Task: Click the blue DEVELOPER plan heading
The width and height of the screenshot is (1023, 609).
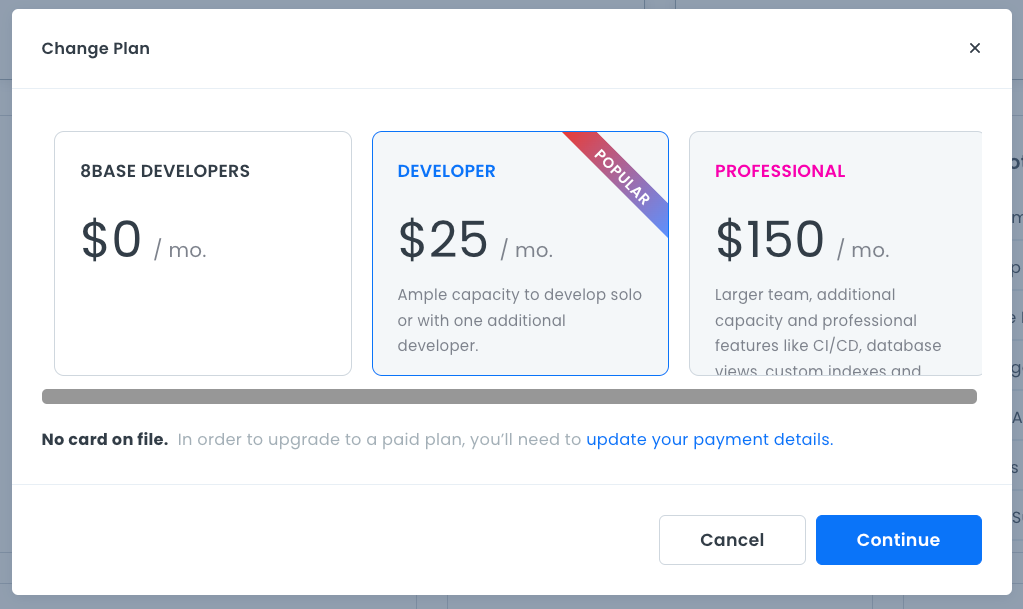Action: tap(446, 171)
